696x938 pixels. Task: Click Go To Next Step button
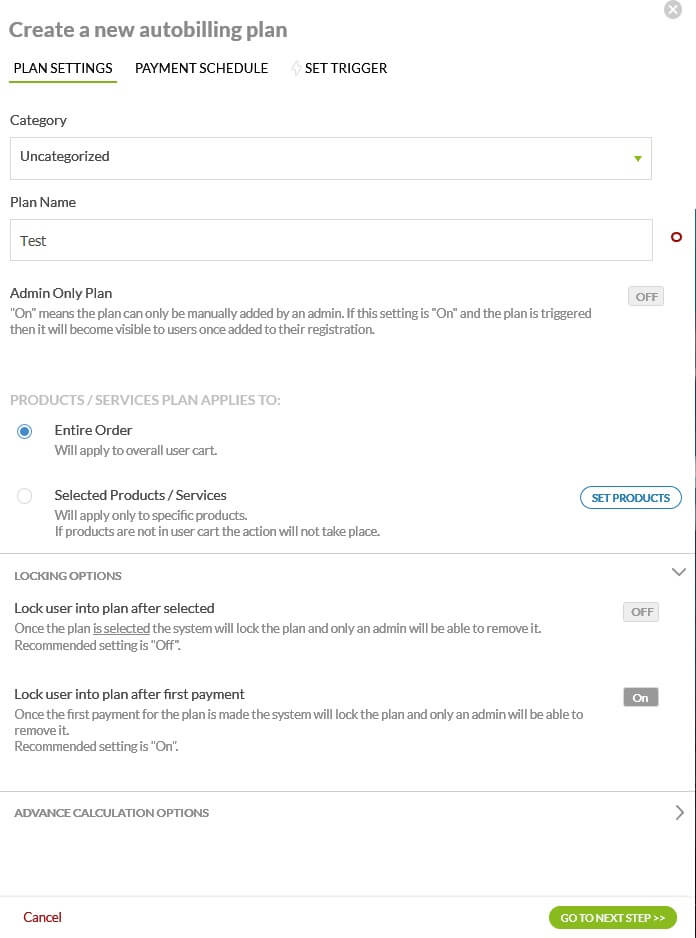click(x=612, y=917)
